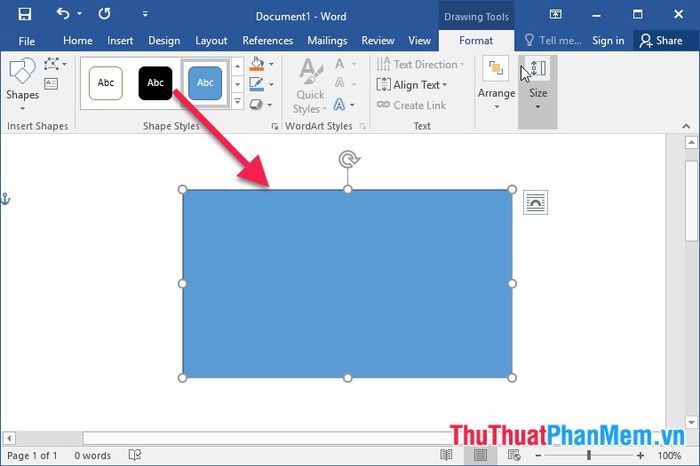Click Create Link

(x=411, y=105)
